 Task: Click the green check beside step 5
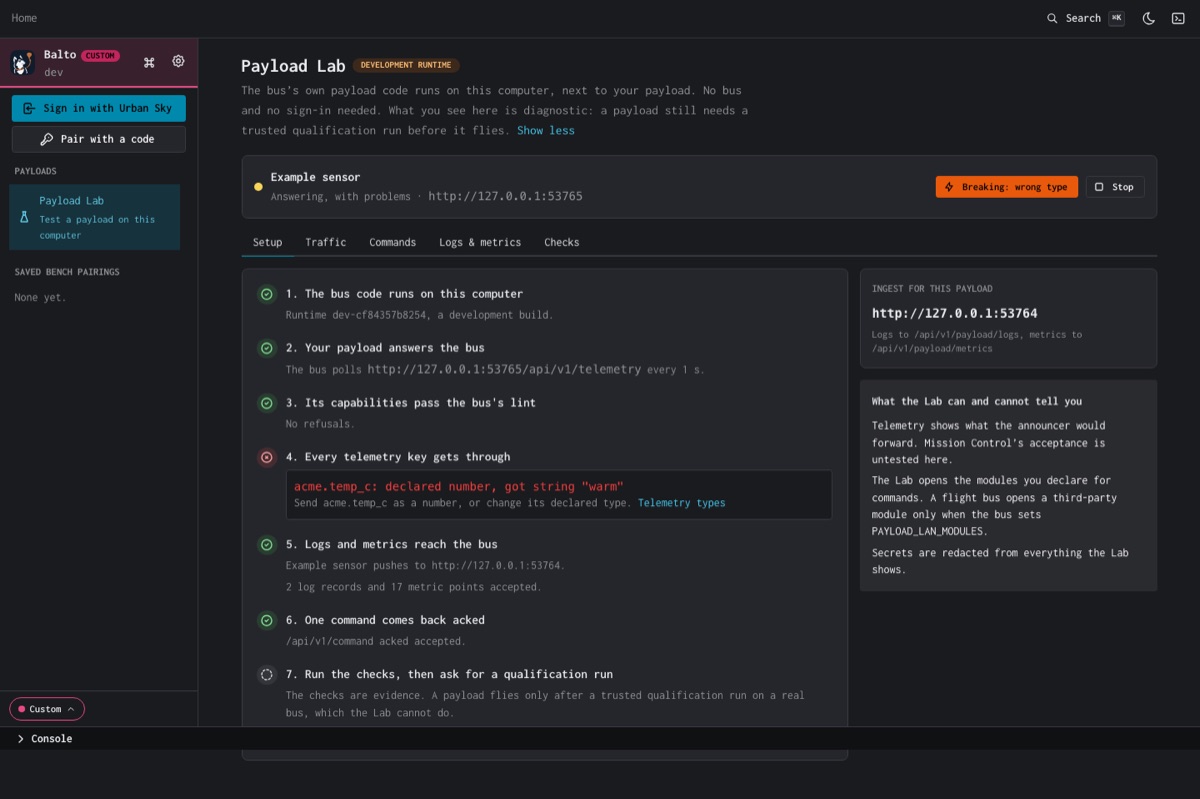(267, 545)
